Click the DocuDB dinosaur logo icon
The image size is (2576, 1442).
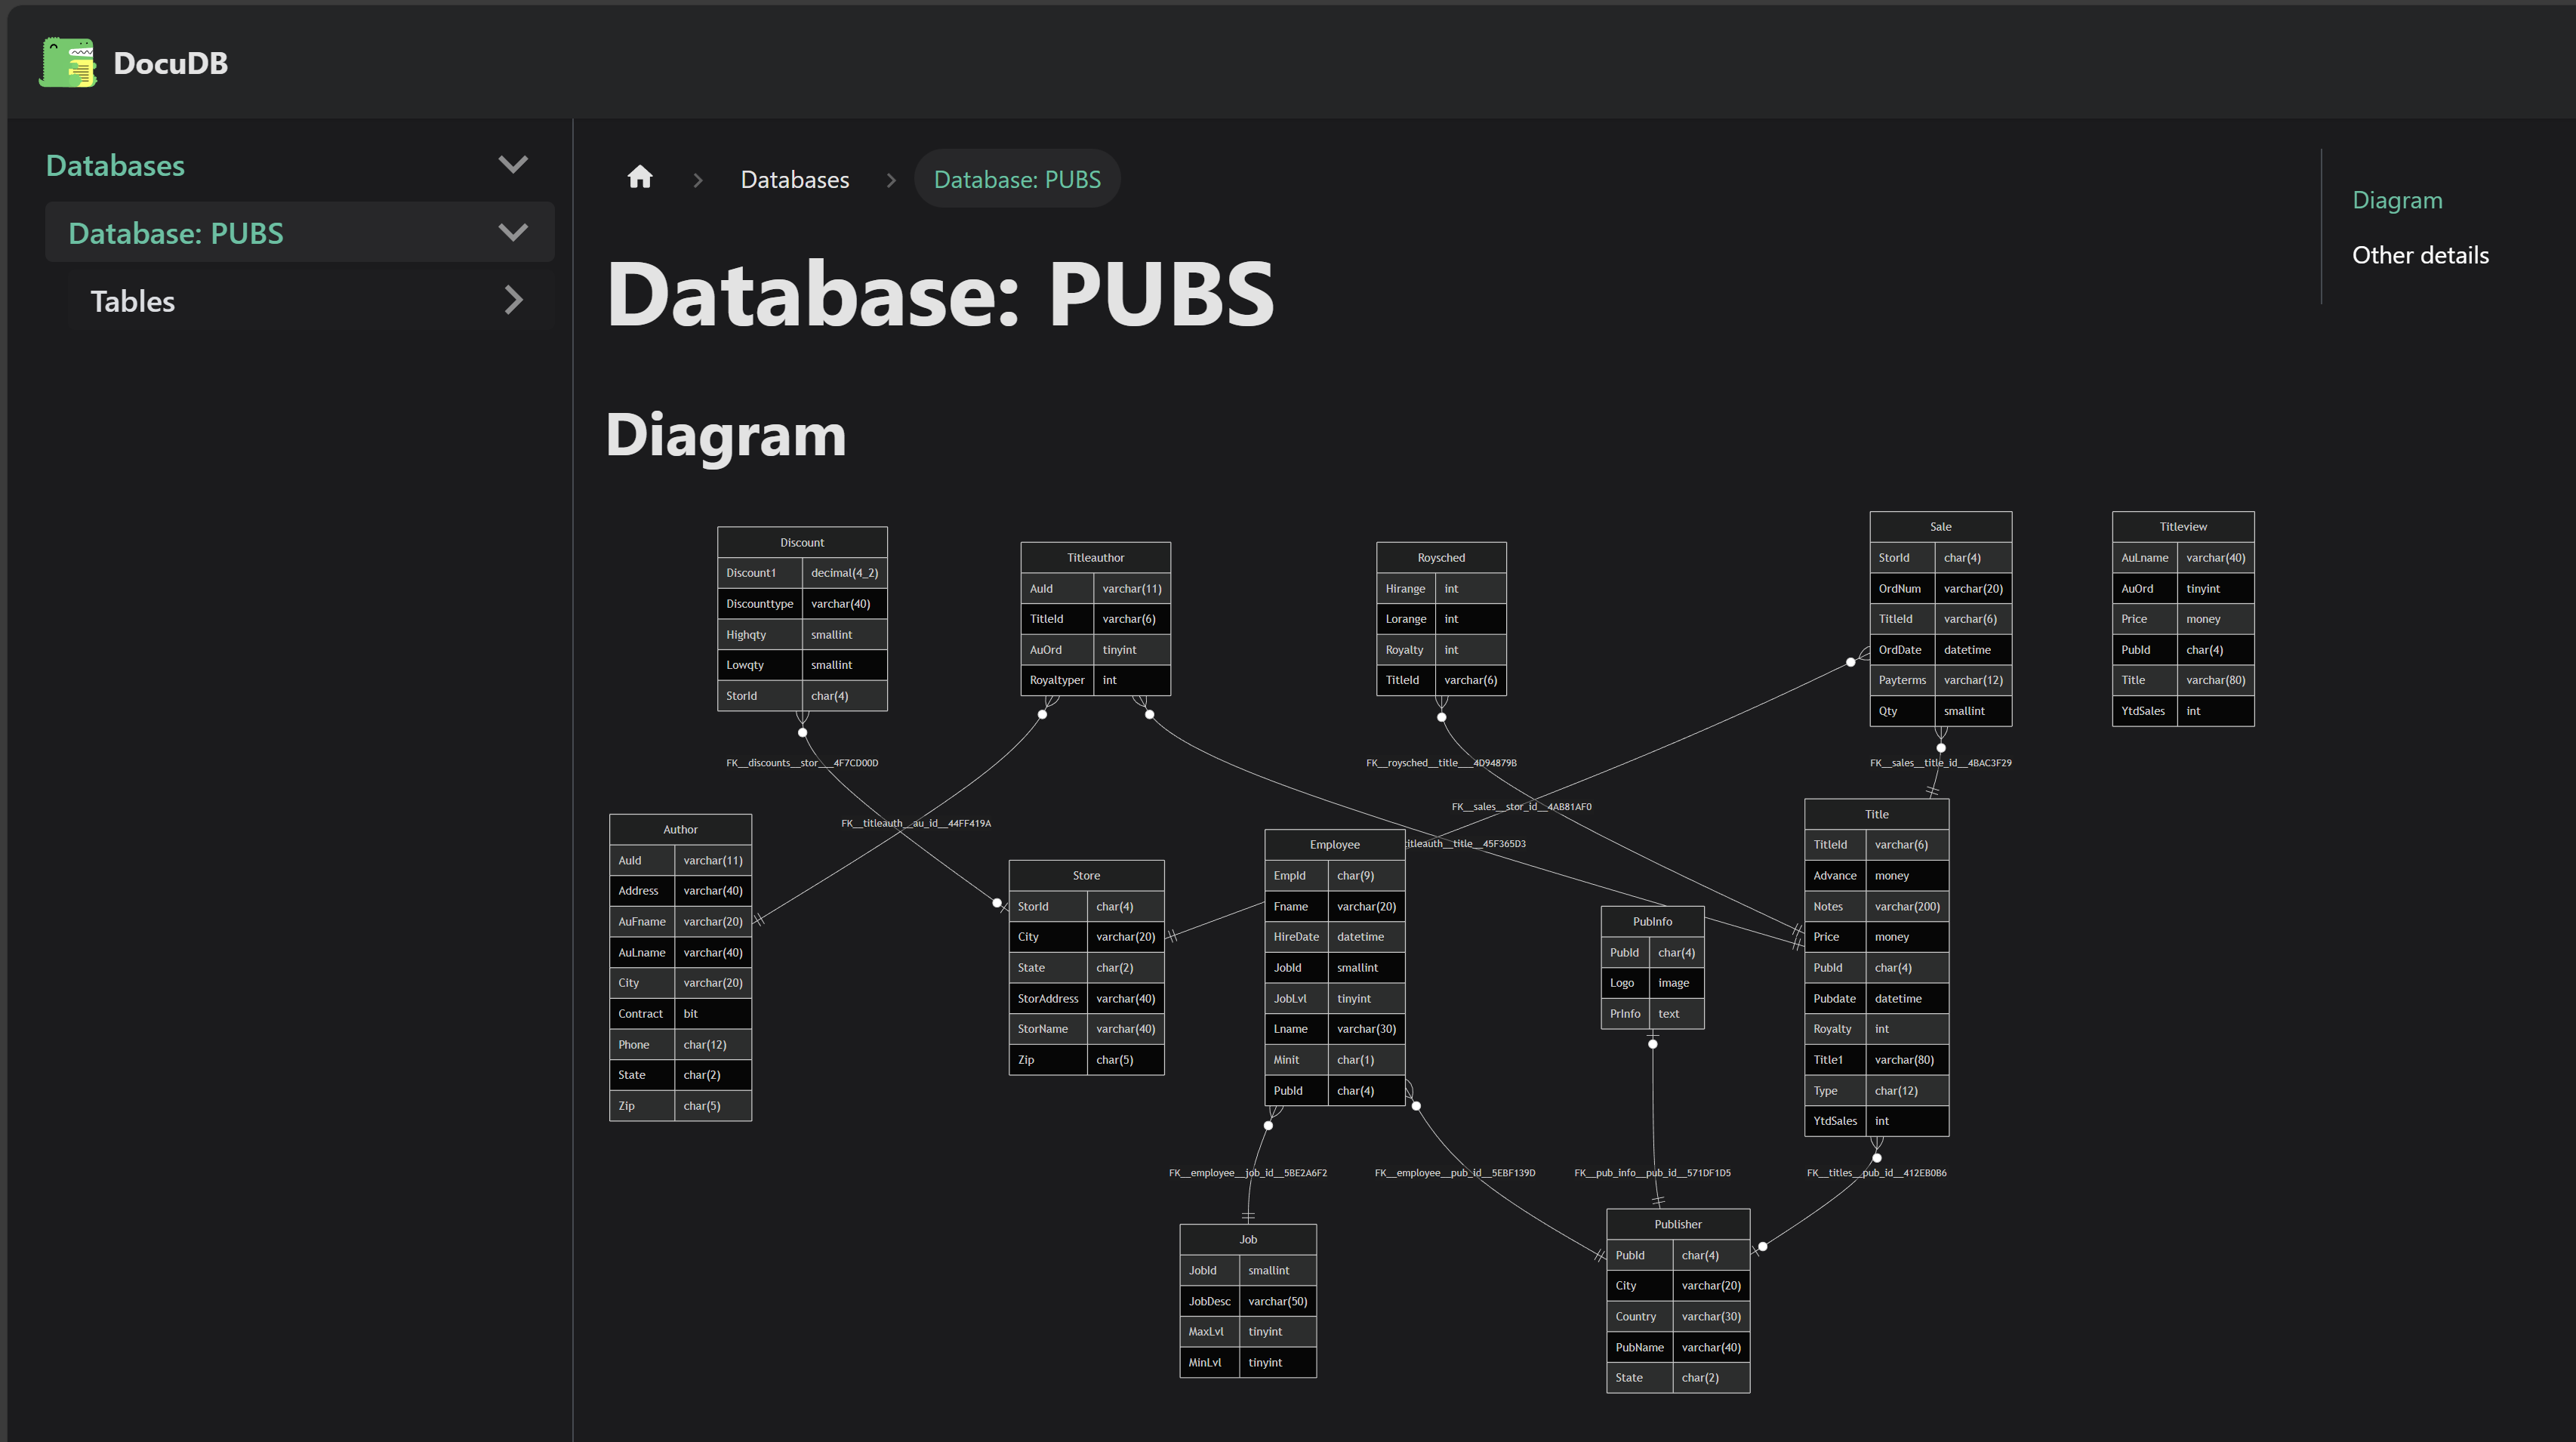67,62
